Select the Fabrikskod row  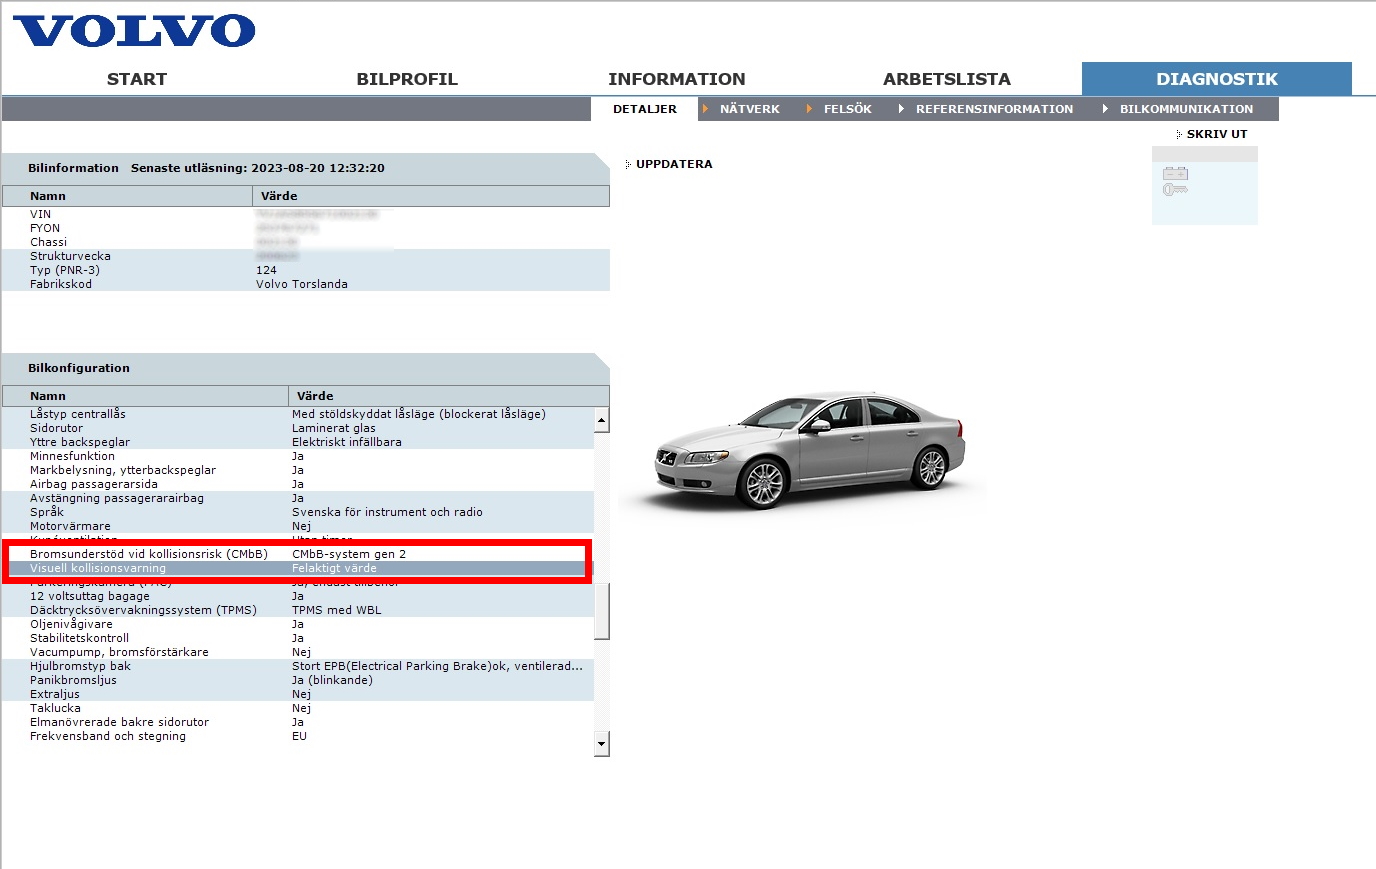click(x=305, y=284)
